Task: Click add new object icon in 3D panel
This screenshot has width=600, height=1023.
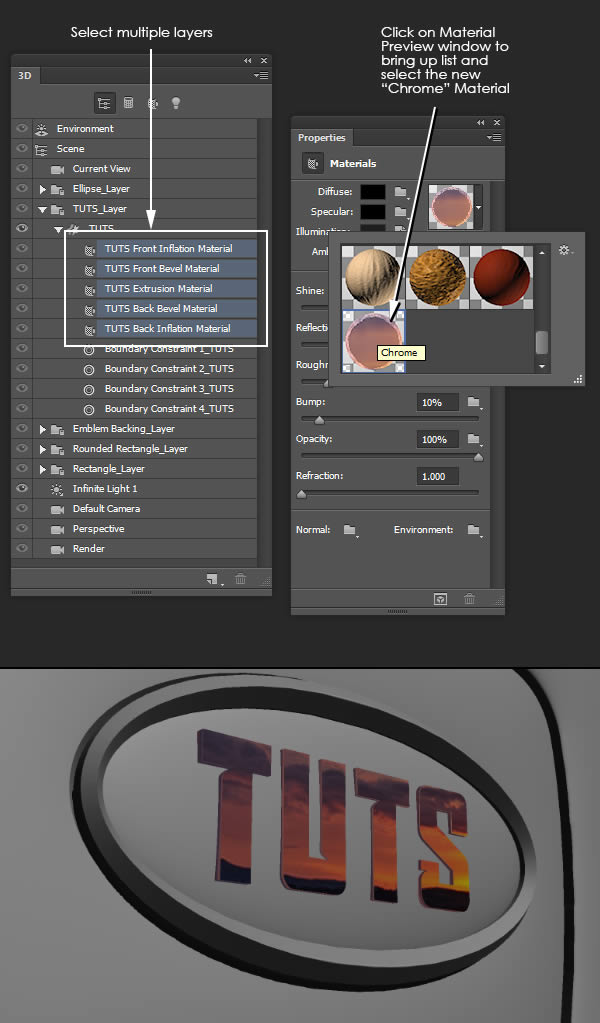Action: 214,579
